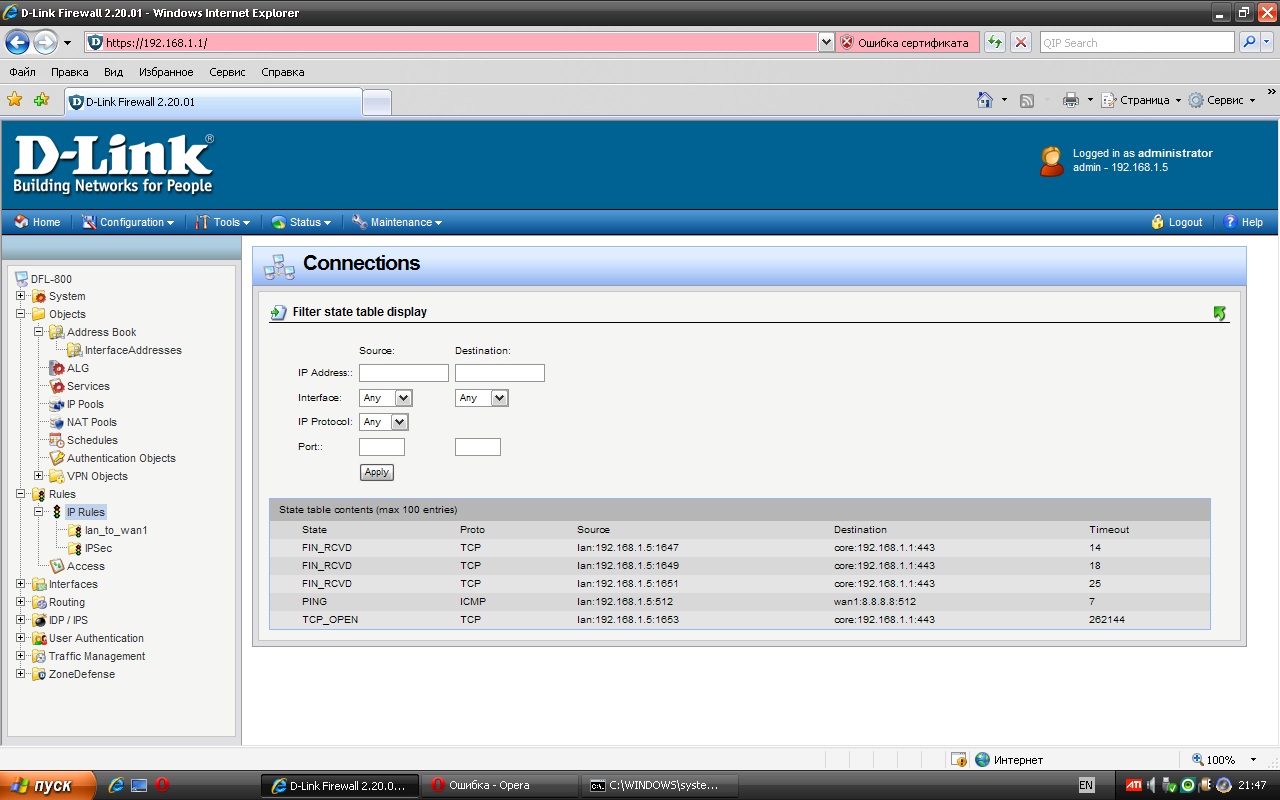Select IPSec in the tree
The height and width of the screenshot is (800, 1280).
pos(98,548)
